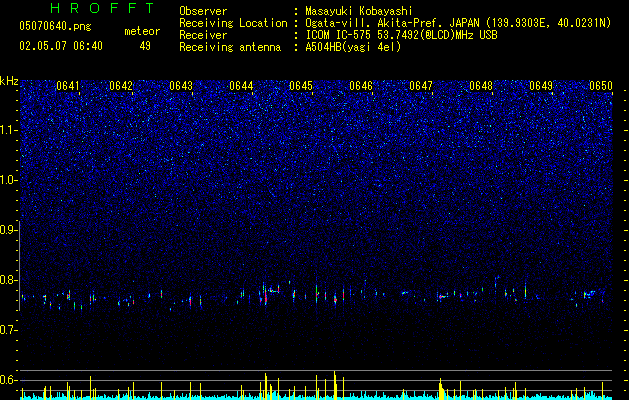This screenshot has width=629, height=400.
Task: Select the meteor count value 49
Action: tap(145, 46)
